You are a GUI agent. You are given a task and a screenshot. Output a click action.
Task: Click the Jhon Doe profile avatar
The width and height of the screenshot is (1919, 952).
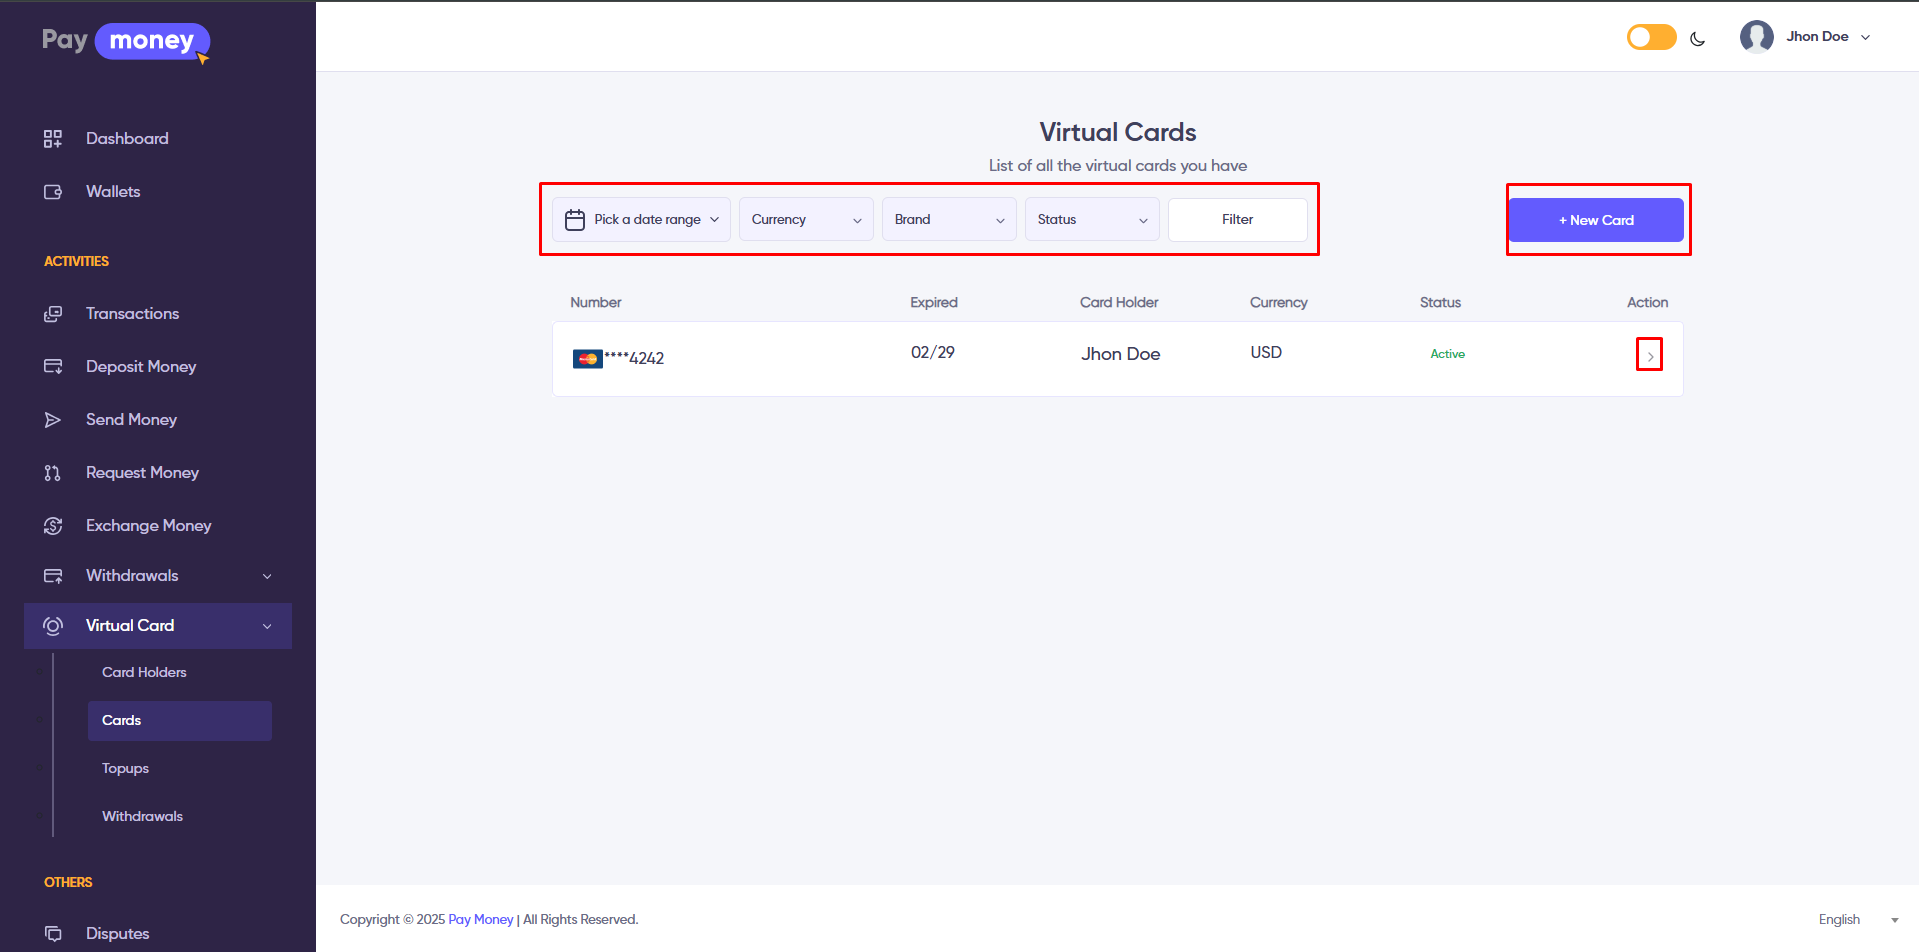click(x=1756, y=37)
